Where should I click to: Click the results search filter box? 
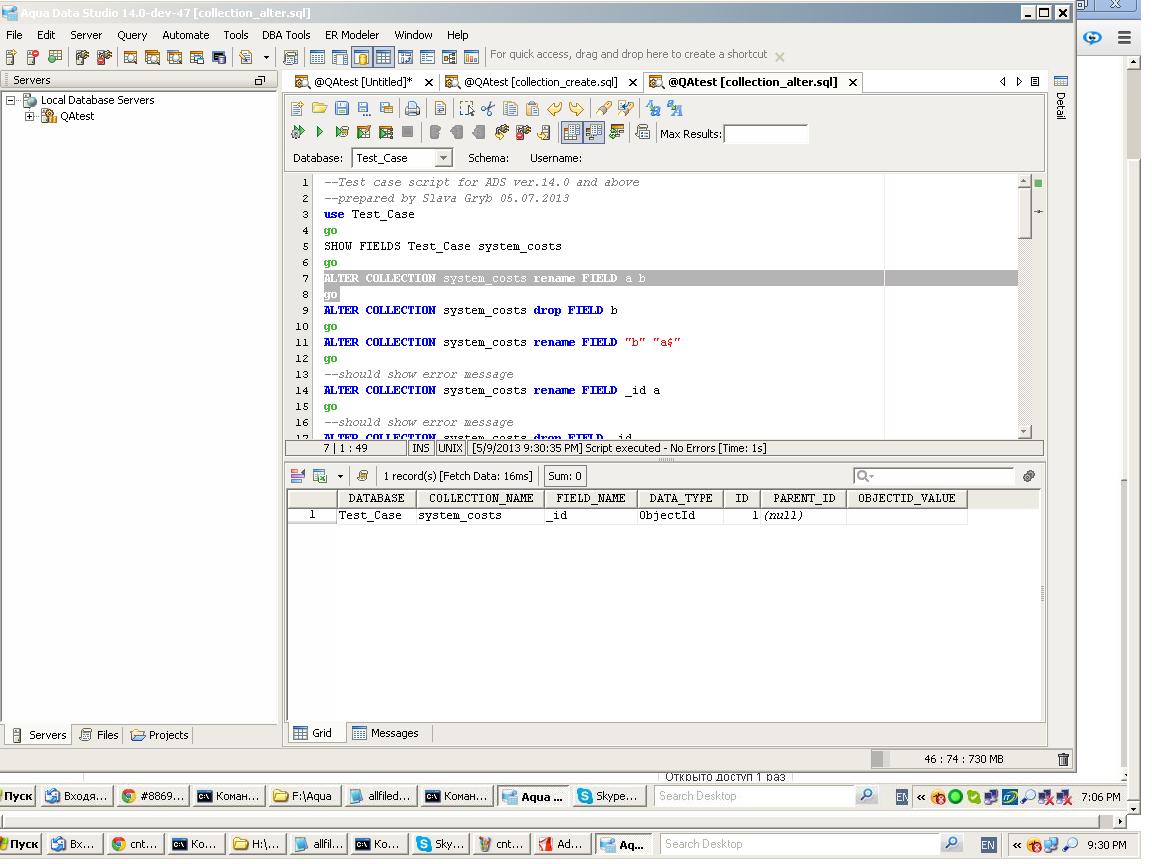click(933, 476)
